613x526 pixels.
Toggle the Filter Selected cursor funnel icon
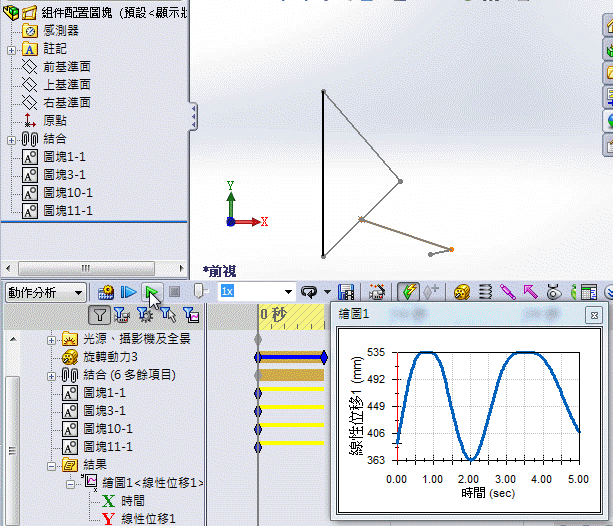[168, 315]
